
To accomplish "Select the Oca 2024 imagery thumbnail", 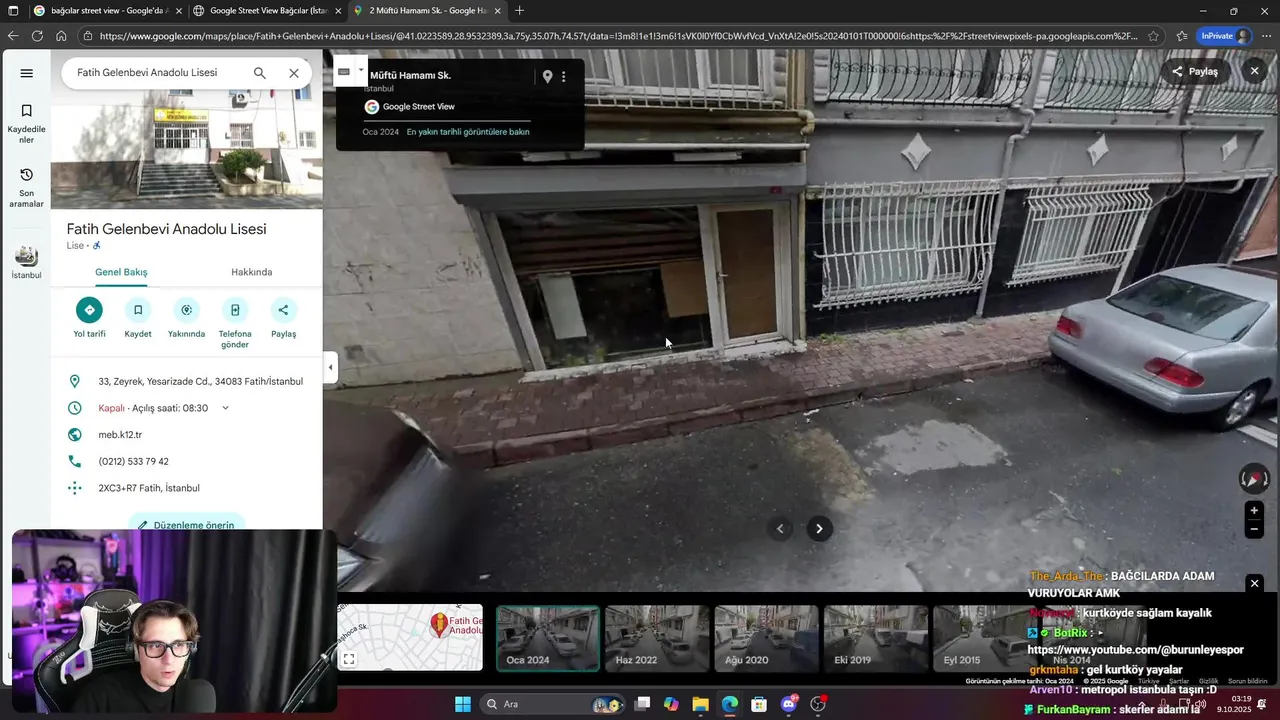I will click(548, 637).
